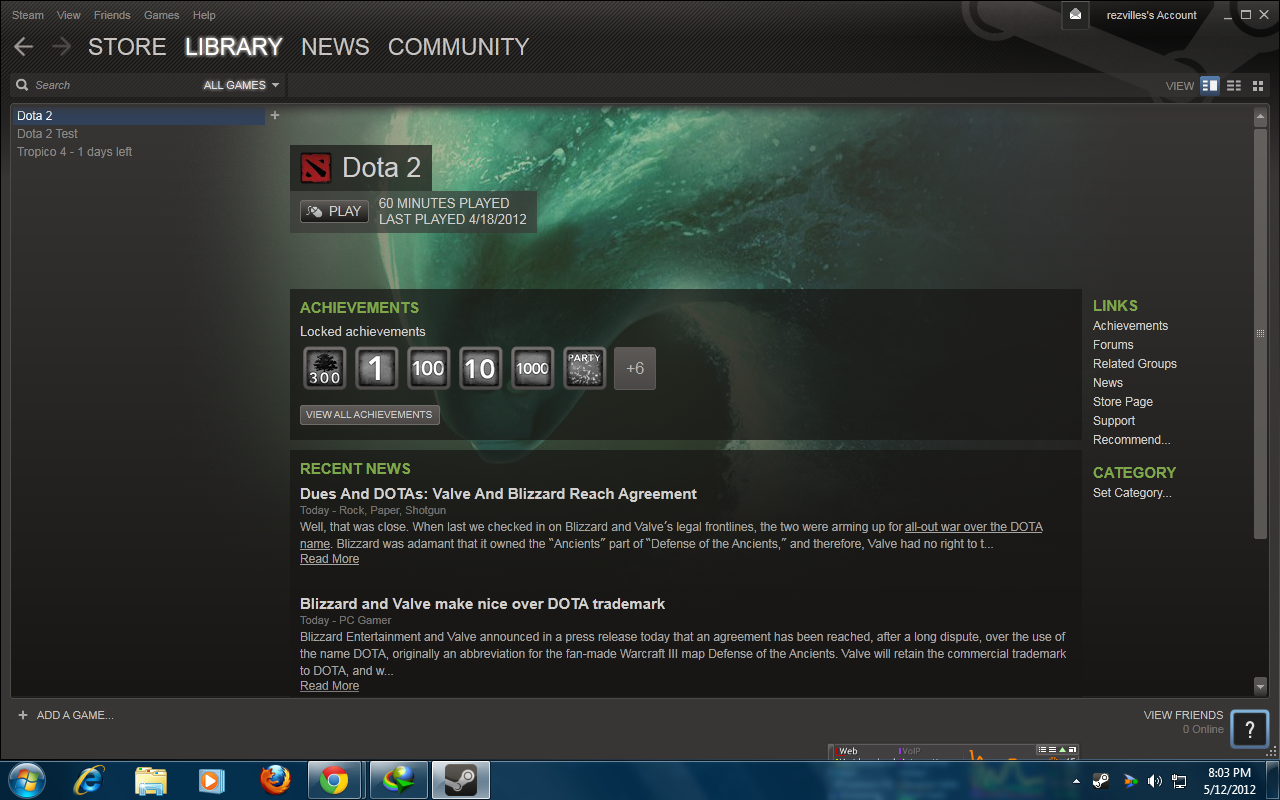Select Dota 2 Test in the games list
The width and height of the screenshot is (1280, 800).
[47, 134]
